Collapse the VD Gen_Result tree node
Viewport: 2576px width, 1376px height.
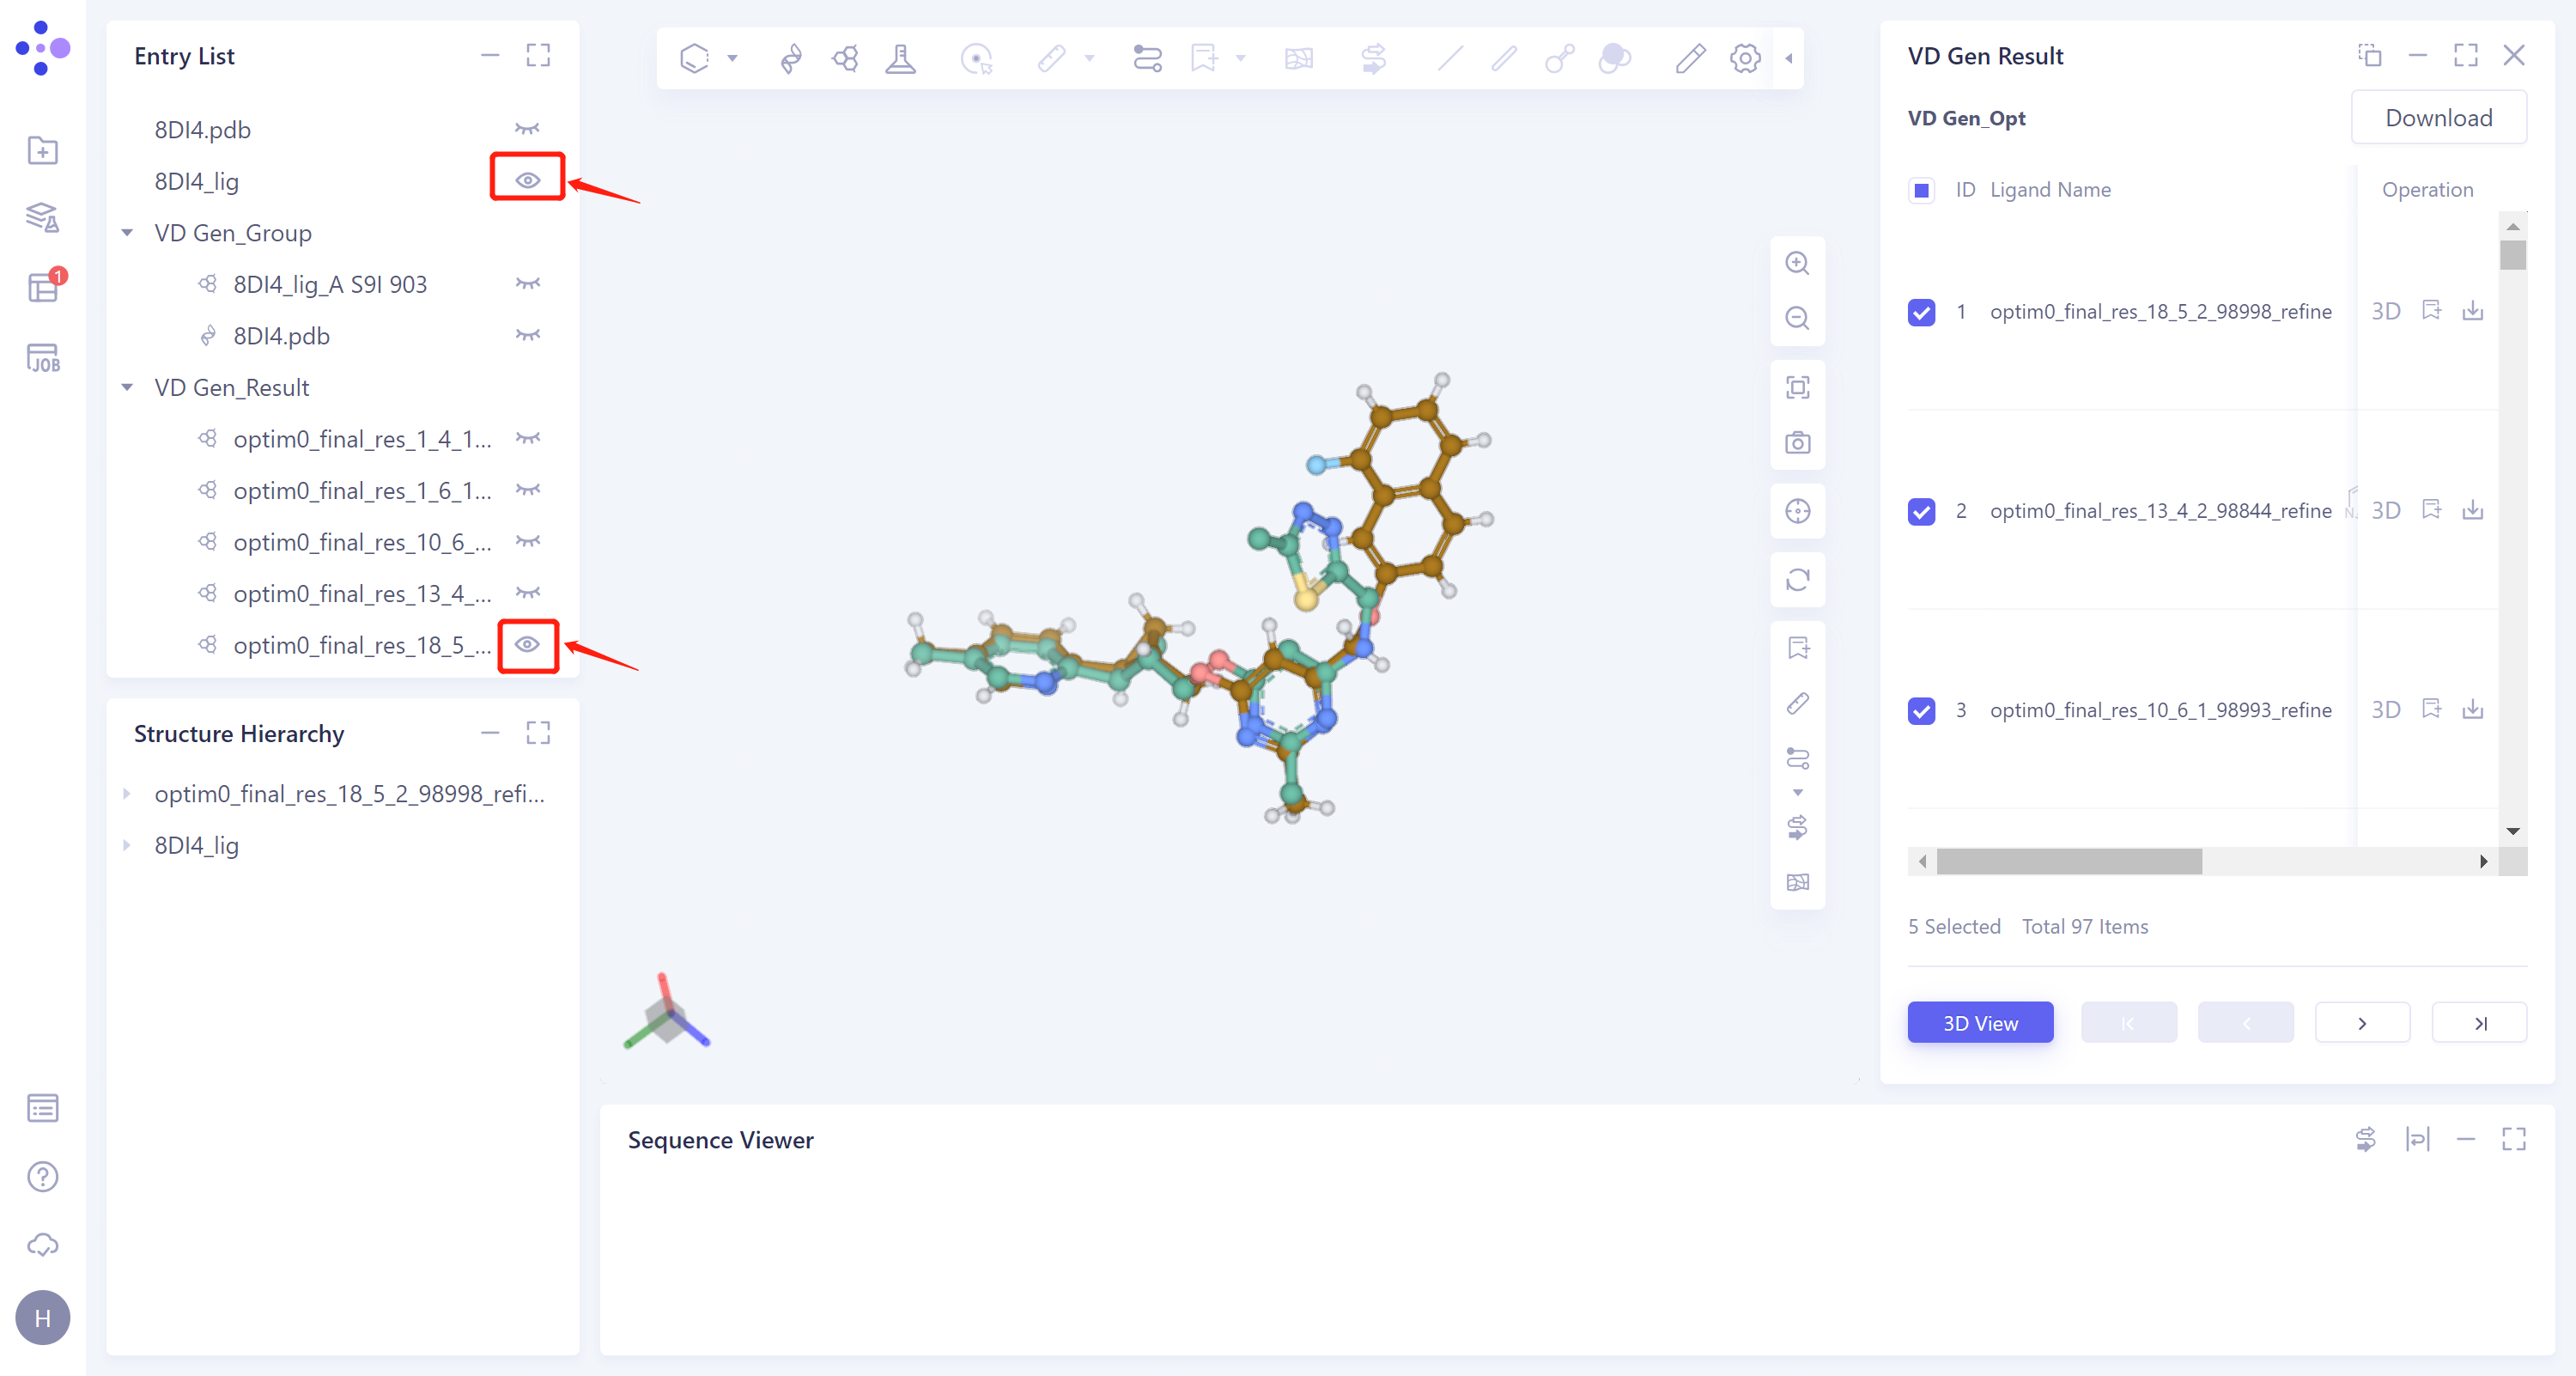point(127,387)
